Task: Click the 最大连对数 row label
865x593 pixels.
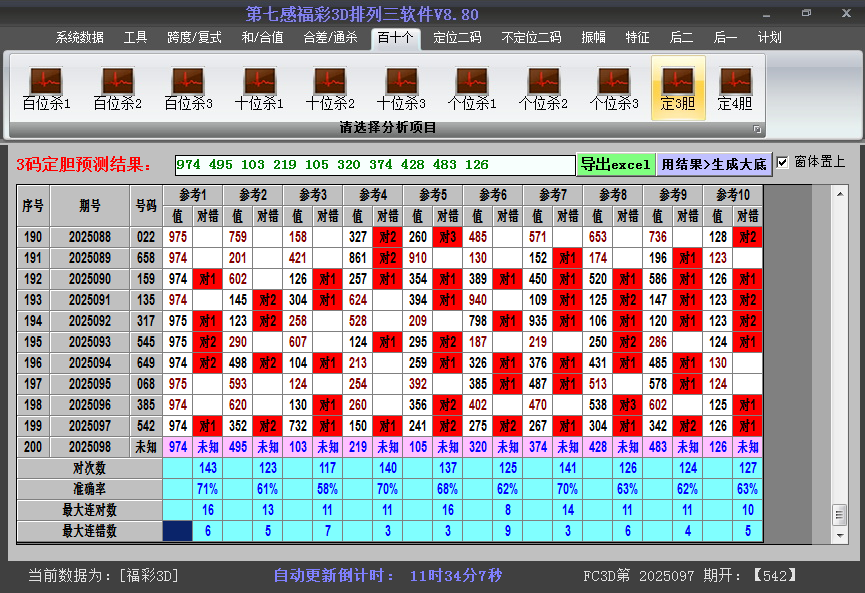Action: [89, 510]
